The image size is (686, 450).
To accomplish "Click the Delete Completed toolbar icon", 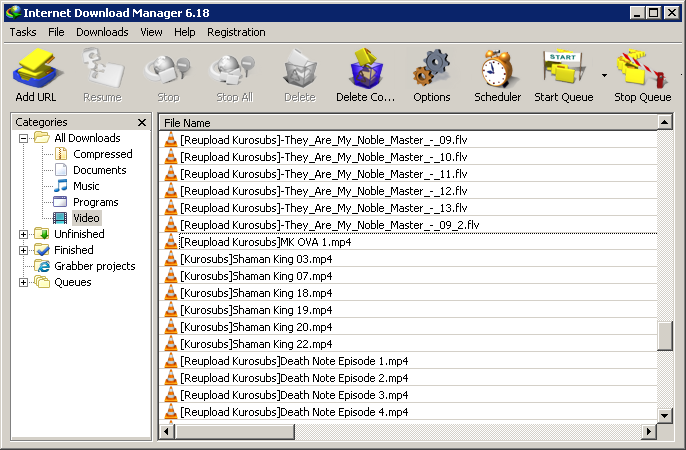I will pyautogui.click(x=366, y=68).
